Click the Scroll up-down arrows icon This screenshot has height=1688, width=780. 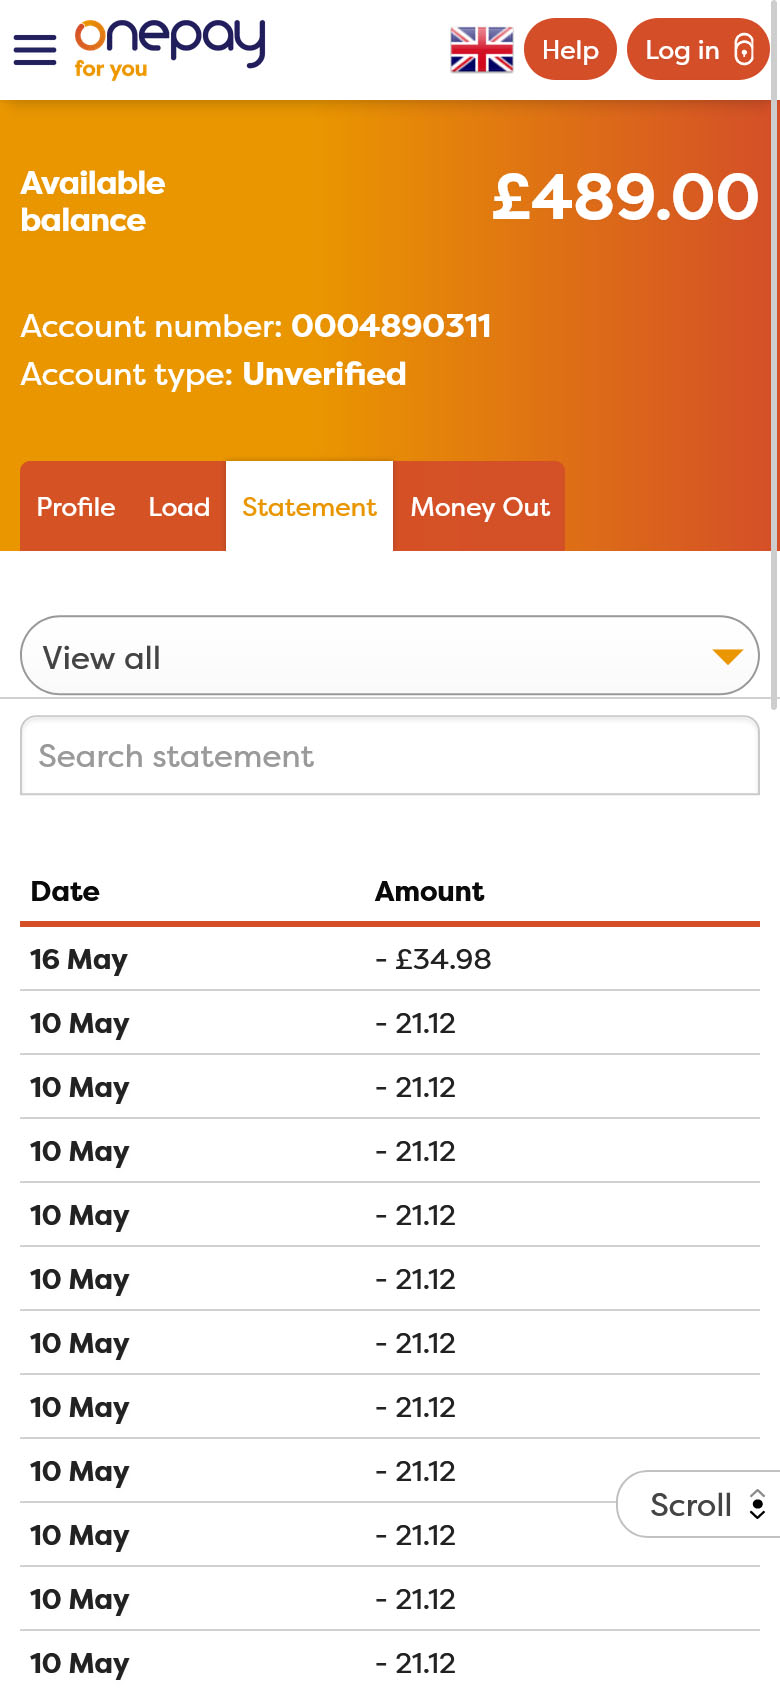click(758, 1504)
